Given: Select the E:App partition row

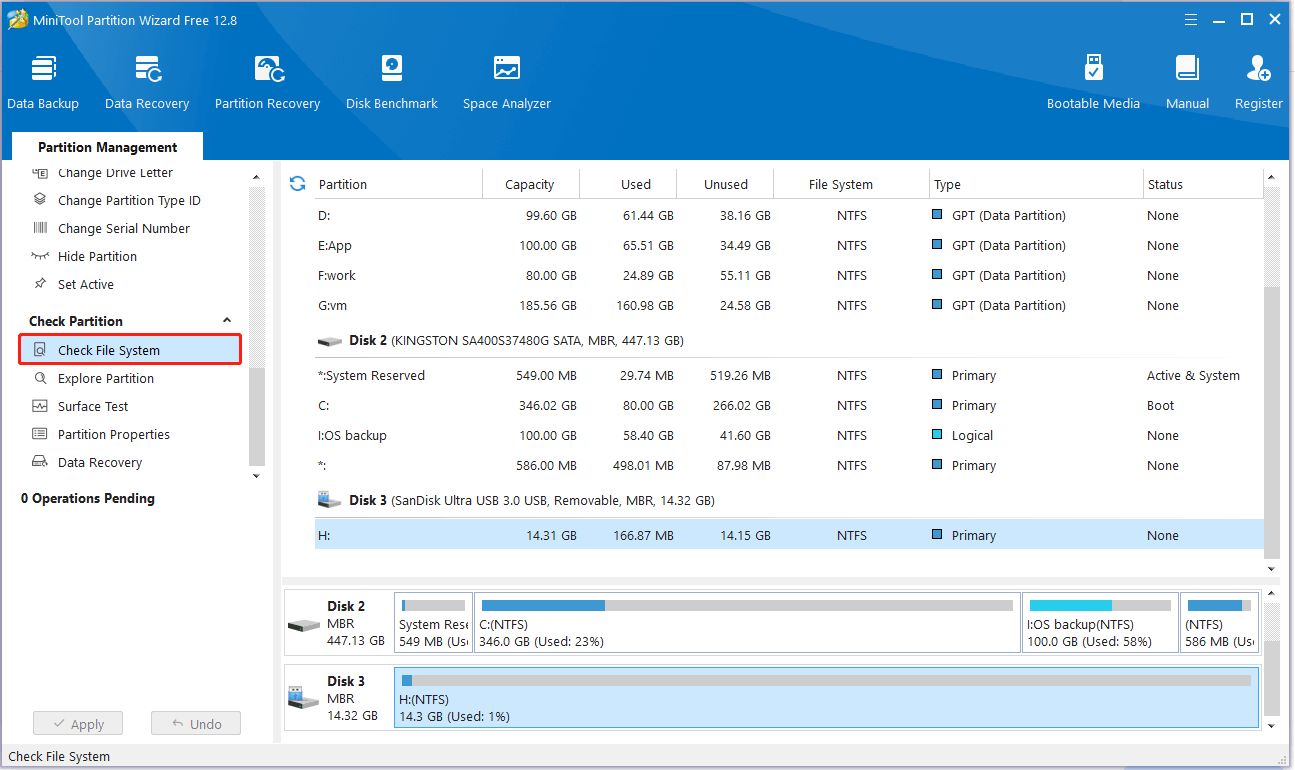Looking at the screenshot, I should click(x=790, y=245).
